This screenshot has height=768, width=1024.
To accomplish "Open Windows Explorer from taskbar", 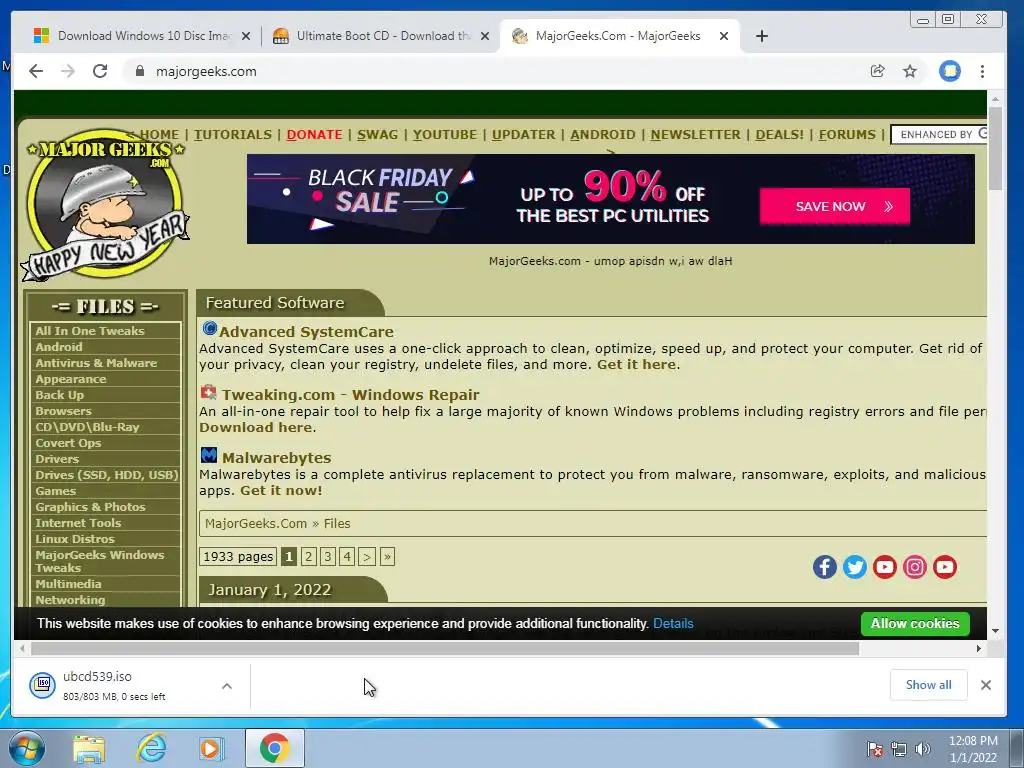I will (x=89, y=748).
